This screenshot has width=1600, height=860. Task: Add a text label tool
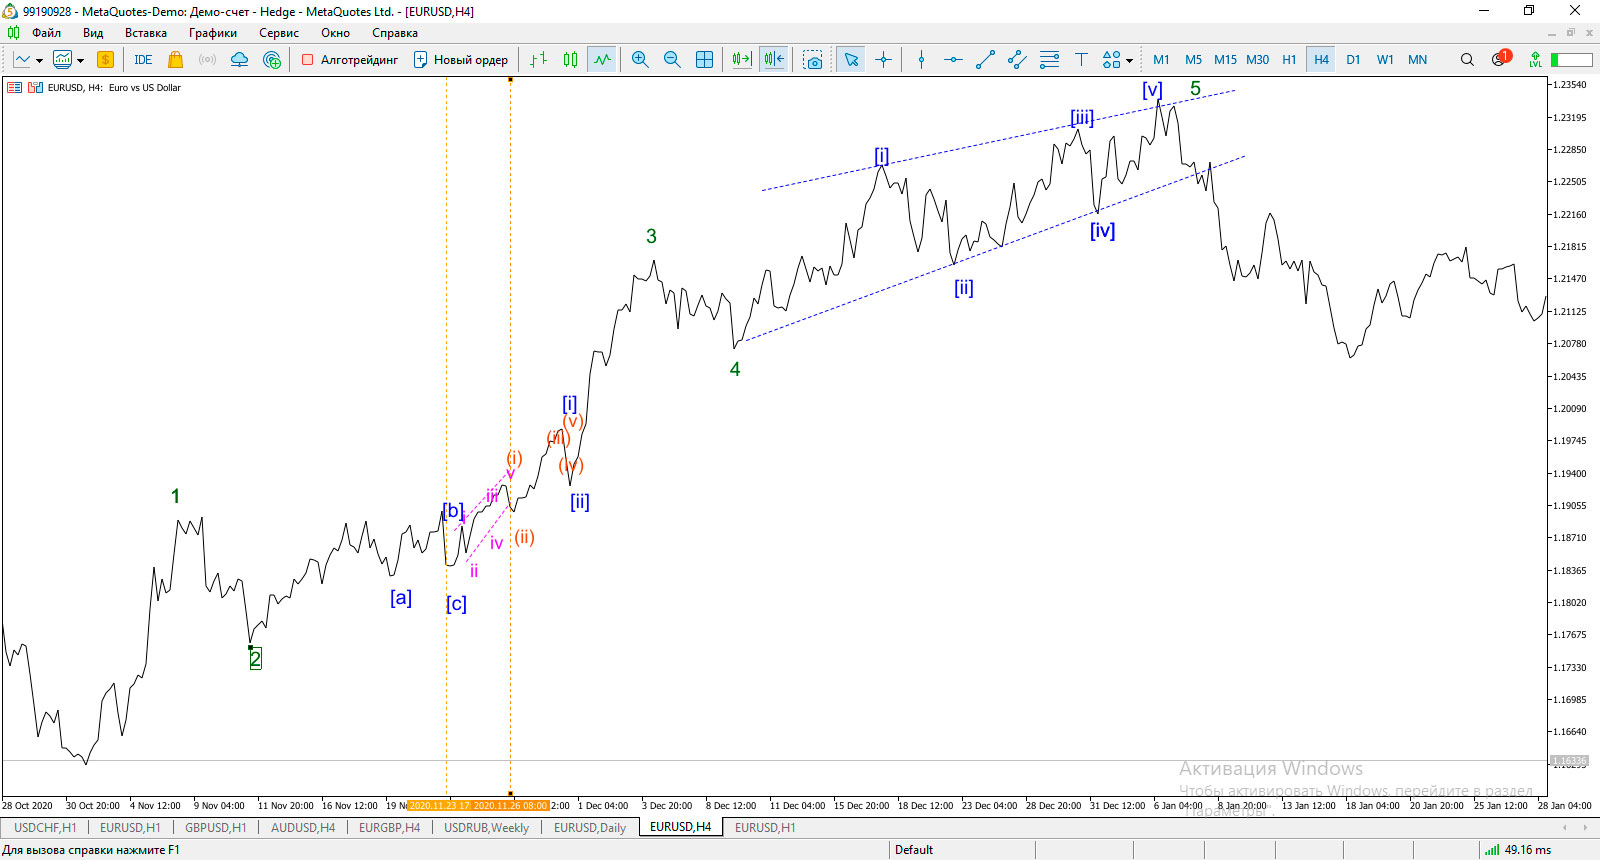(1081, 60)
